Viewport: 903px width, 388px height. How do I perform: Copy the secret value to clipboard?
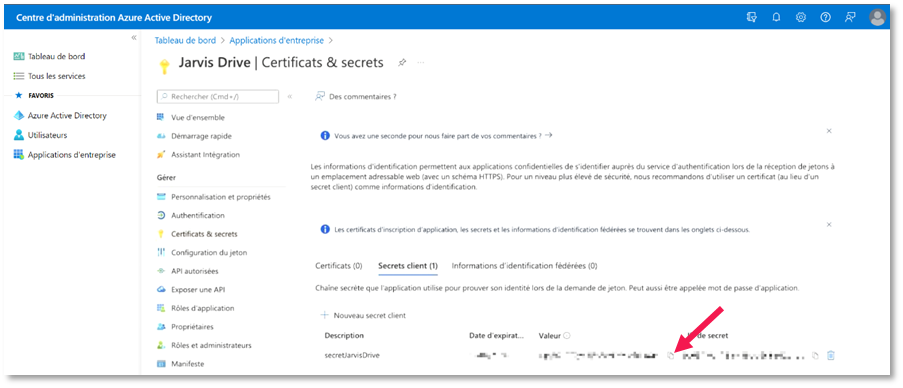pyautogui.click(x=670, y=356)
